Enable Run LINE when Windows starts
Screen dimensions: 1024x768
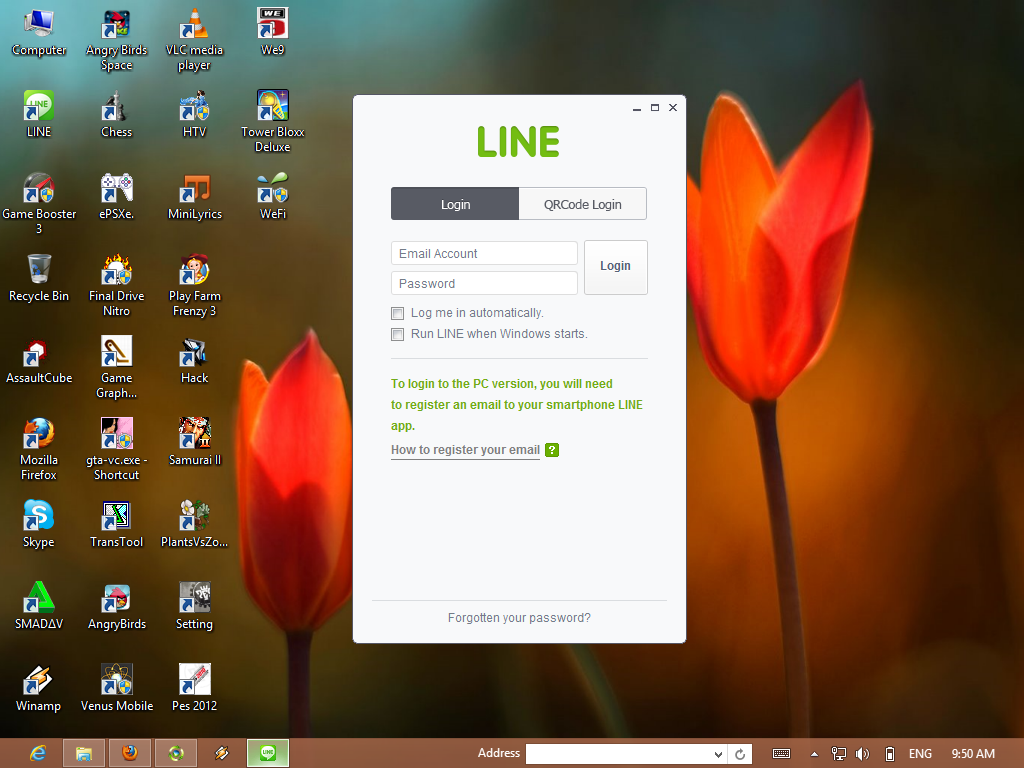397,334
